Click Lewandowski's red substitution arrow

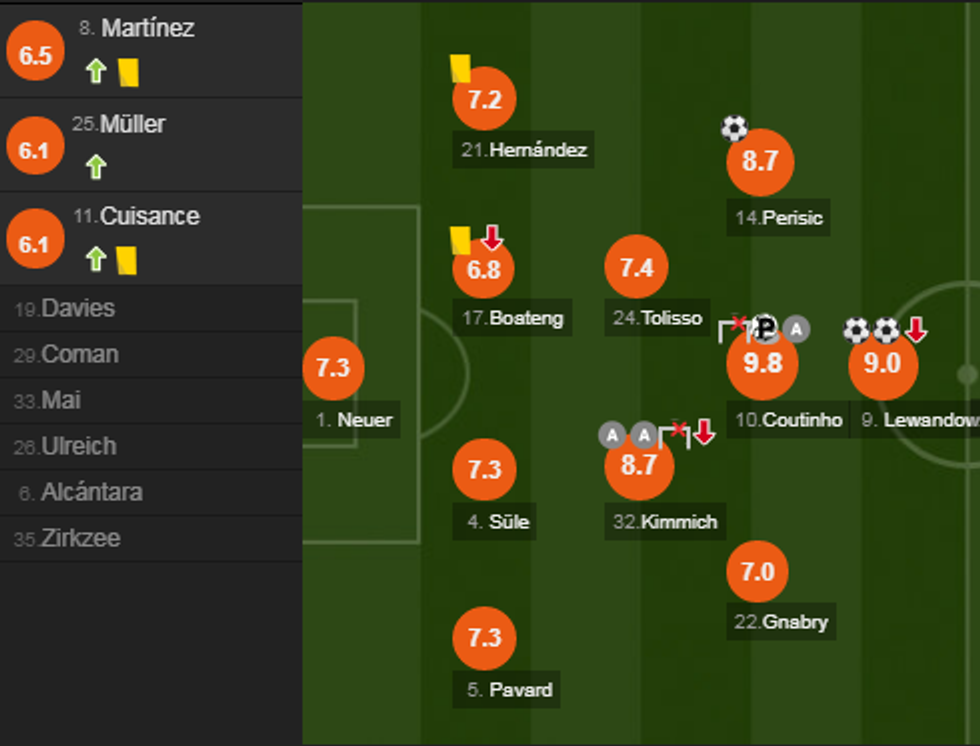915,330
